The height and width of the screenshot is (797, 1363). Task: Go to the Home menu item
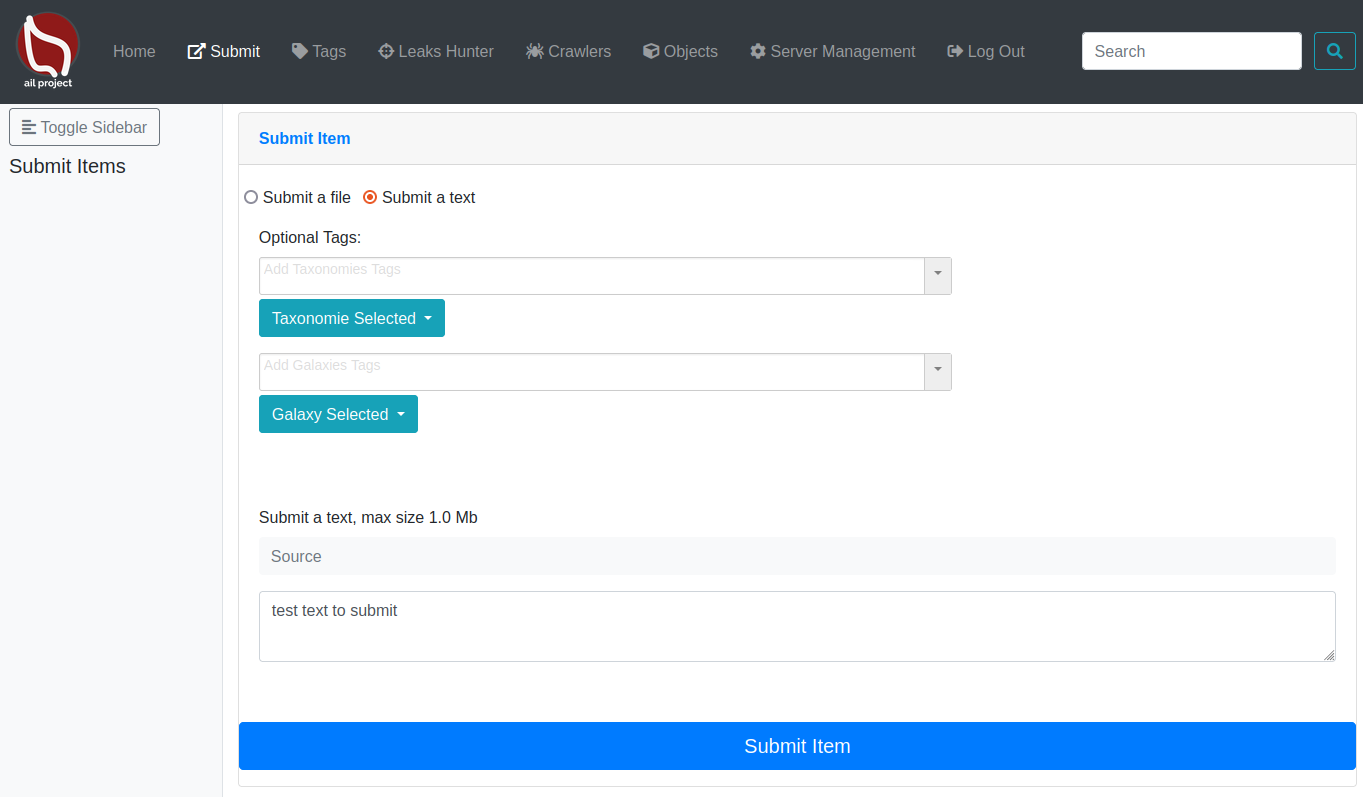click(x=134, y=51)
